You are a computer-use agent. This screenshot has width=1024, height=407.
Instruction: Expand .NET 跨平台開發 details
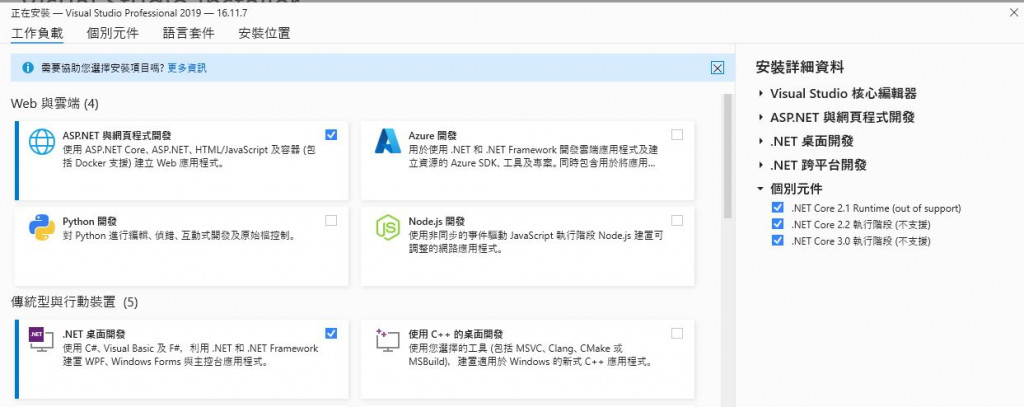761,165
